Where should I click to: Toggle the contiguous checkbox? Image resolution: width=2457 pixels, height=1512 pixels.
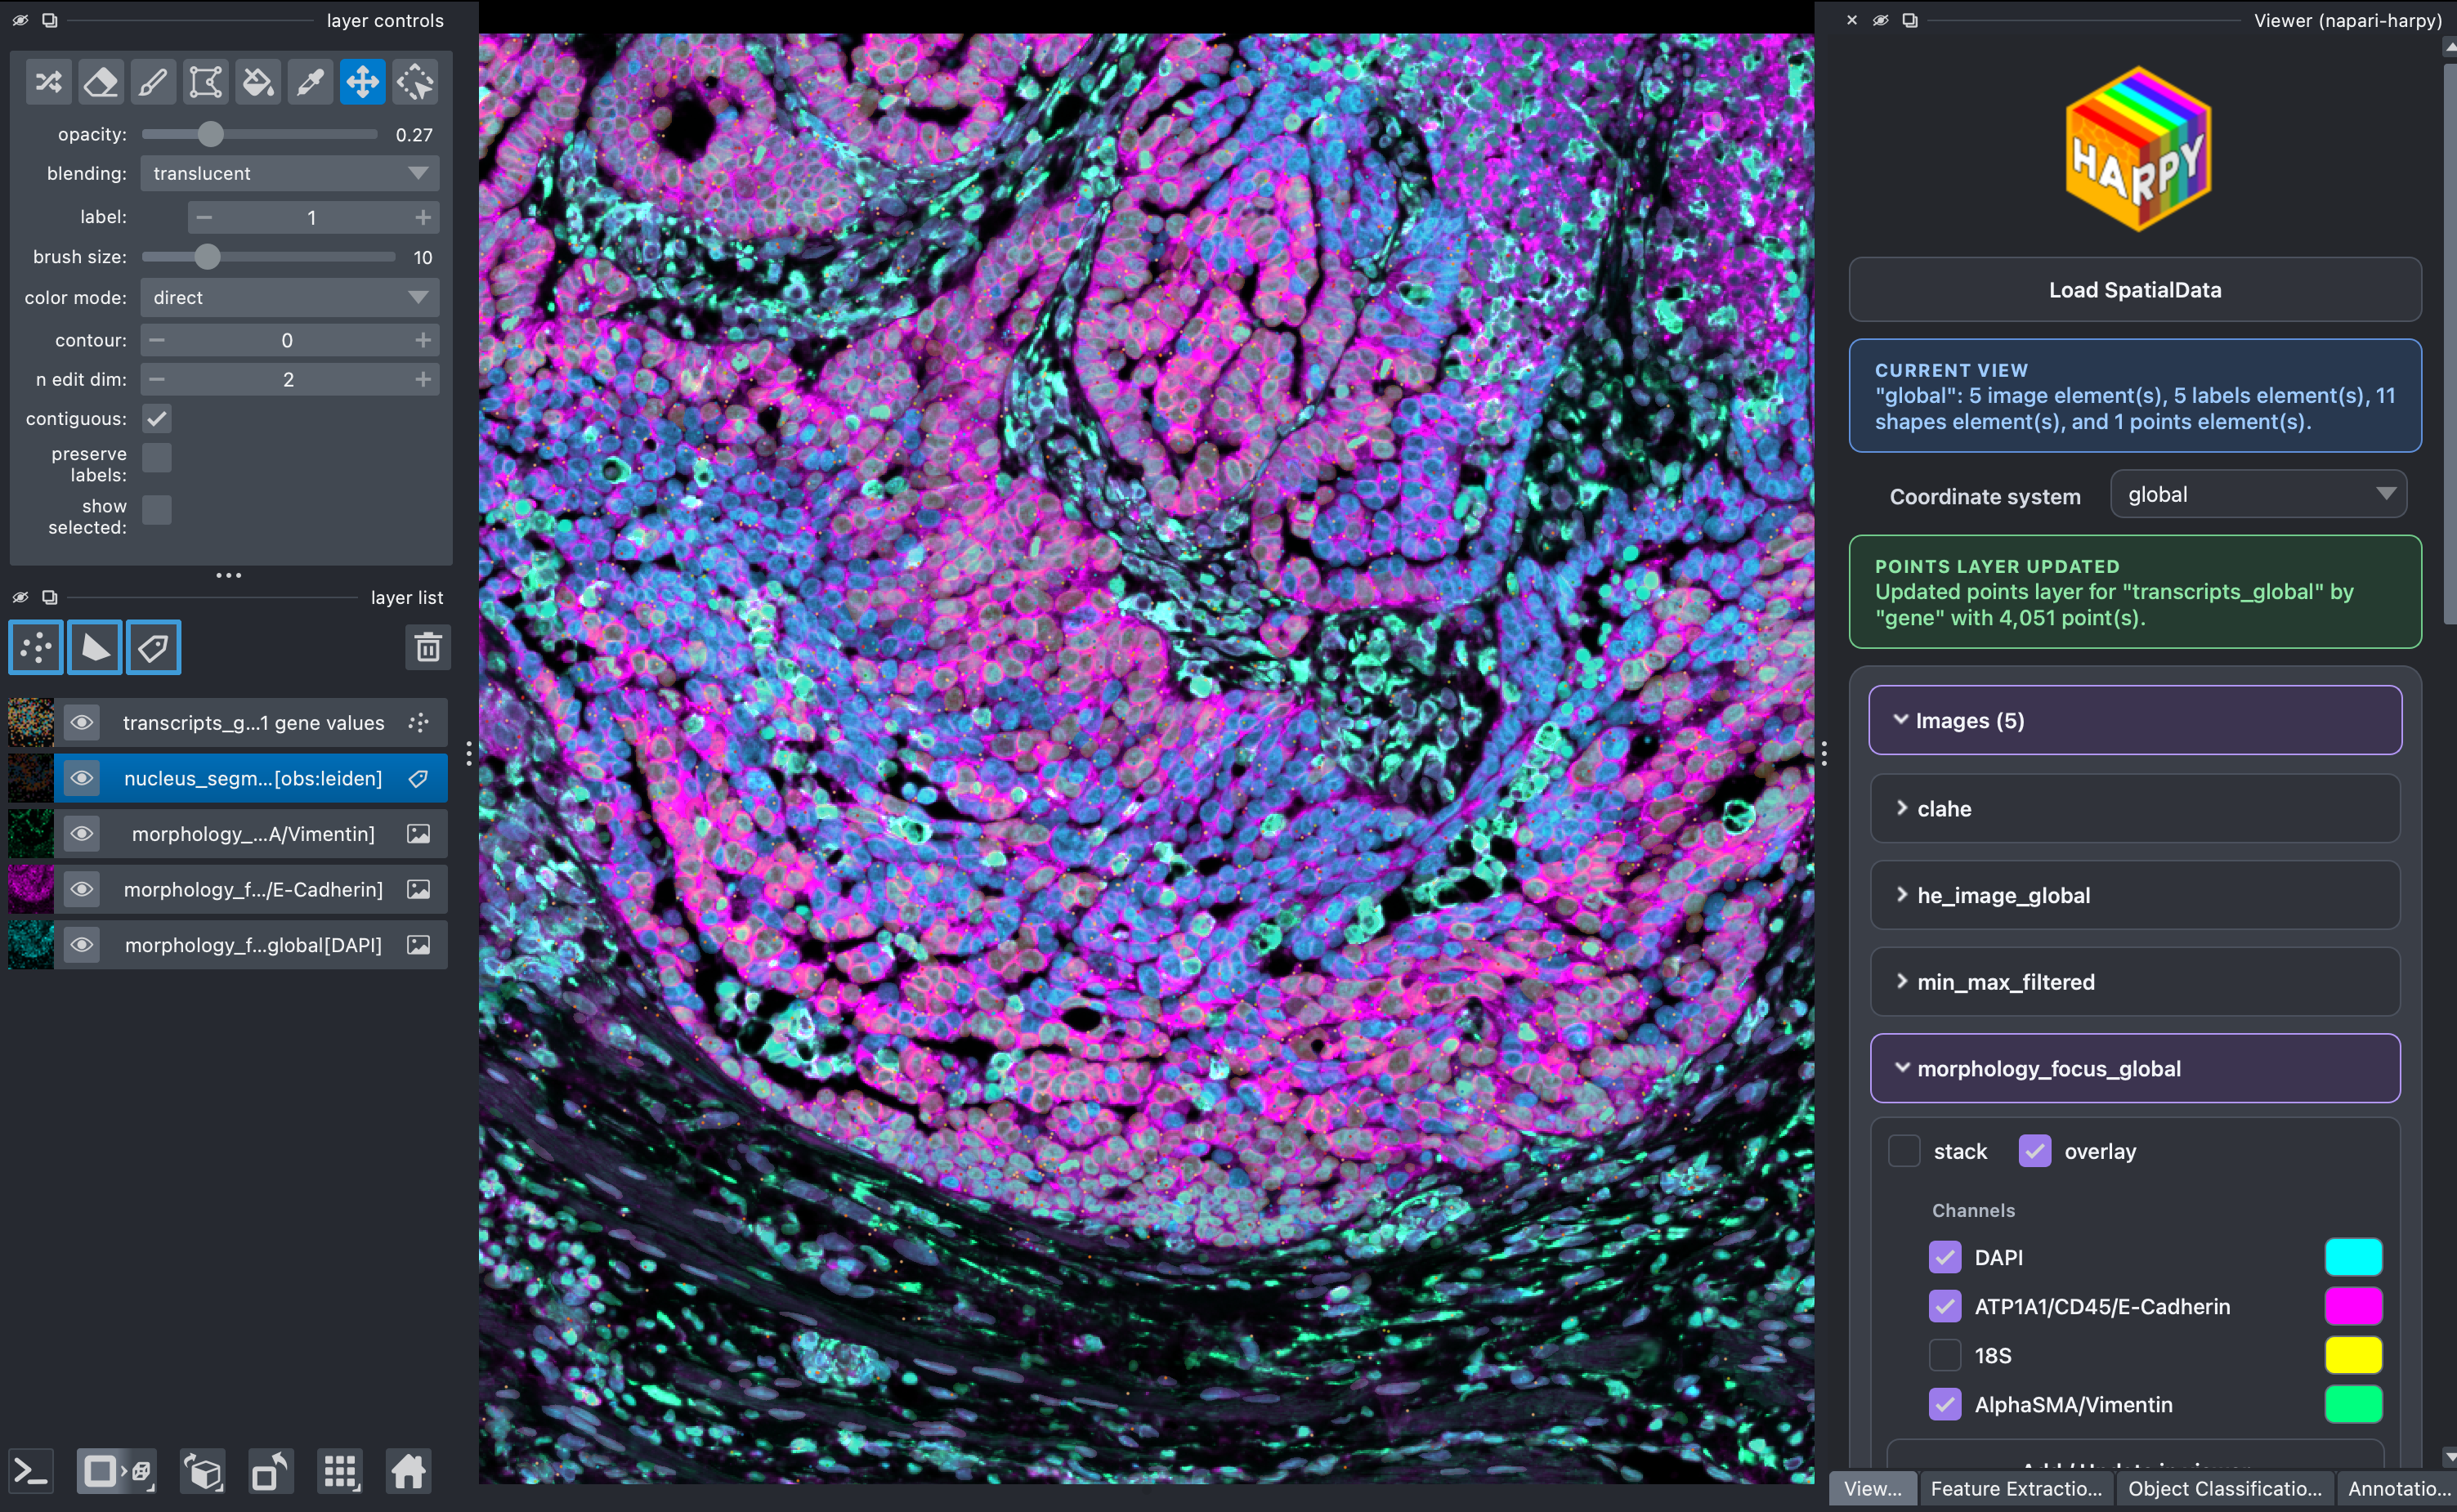pos(157,418)
